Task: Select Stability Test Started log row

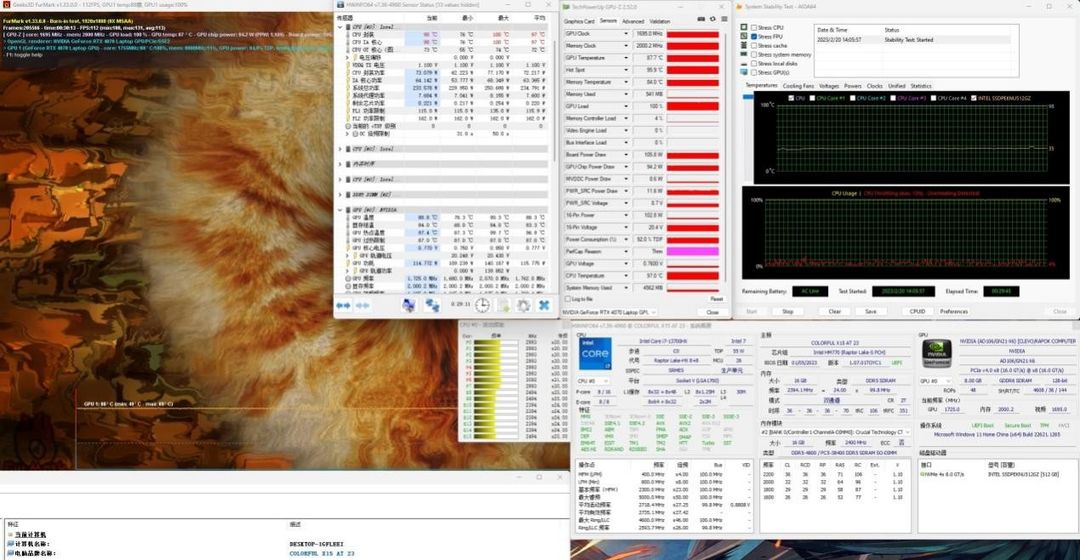Action: coord(913,40)
